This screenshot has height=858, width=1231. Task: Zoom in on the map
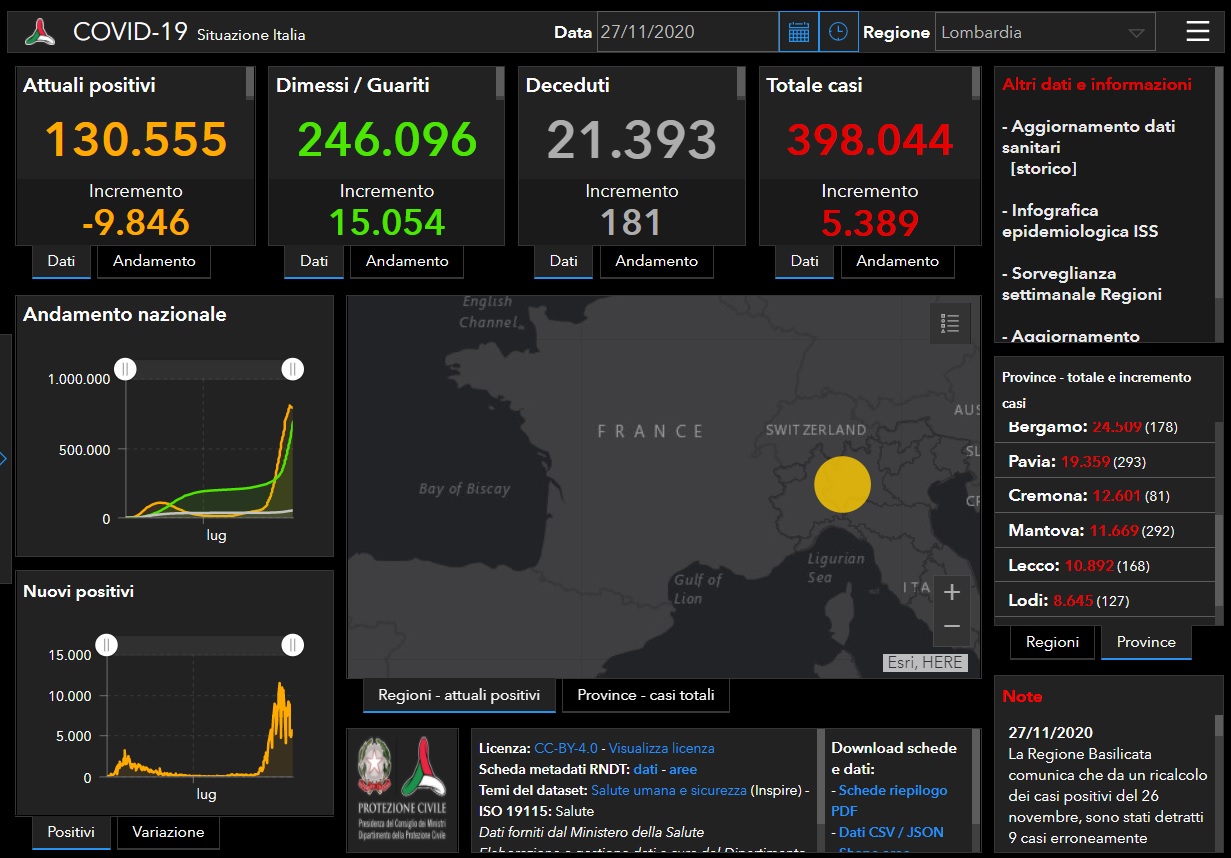(x=951, y=593)
